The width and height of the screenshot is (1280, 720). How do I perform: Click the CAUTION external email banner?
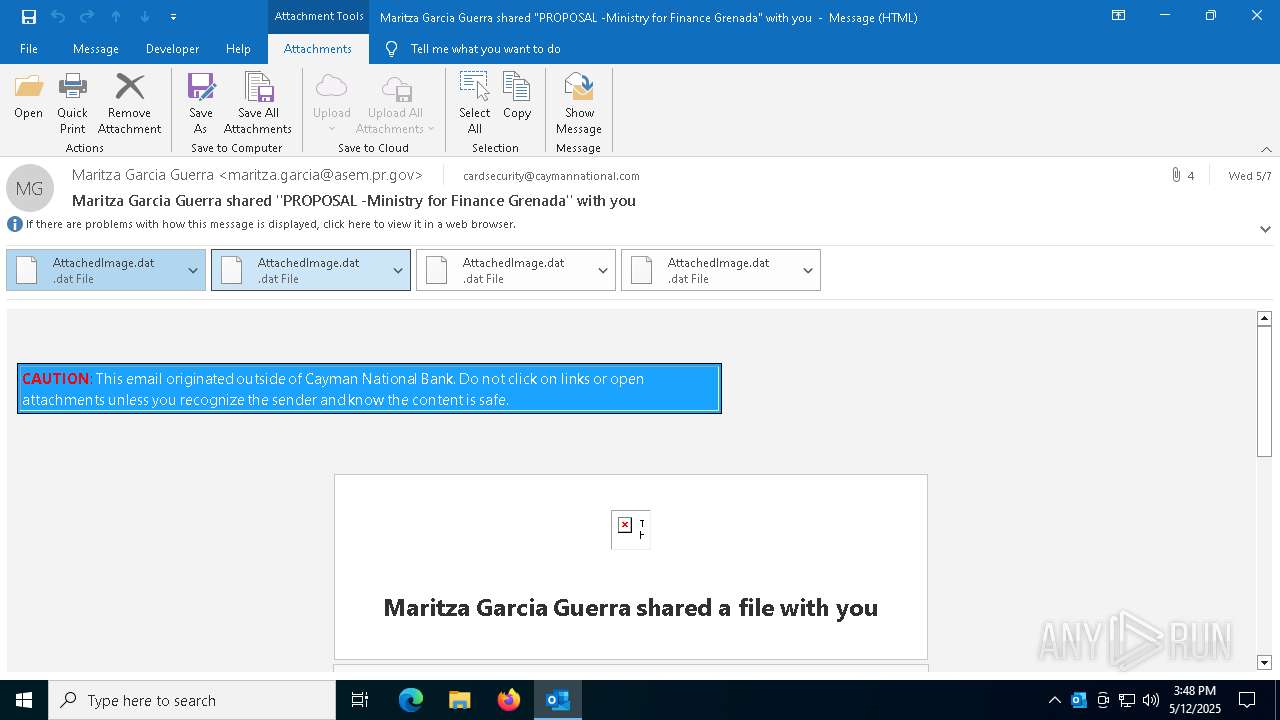(369, 389)
